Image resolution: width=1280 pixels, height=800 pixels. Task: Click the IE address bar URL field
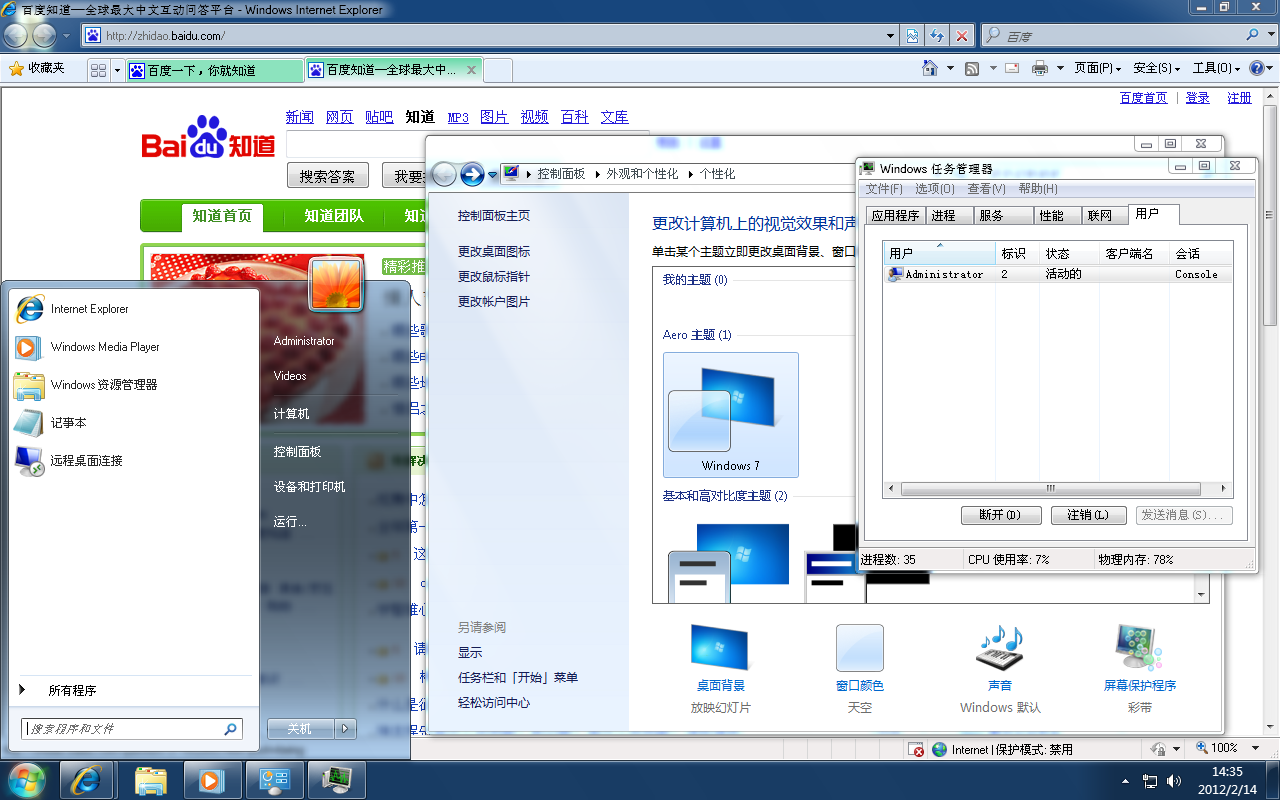click(x=484, y=36)
